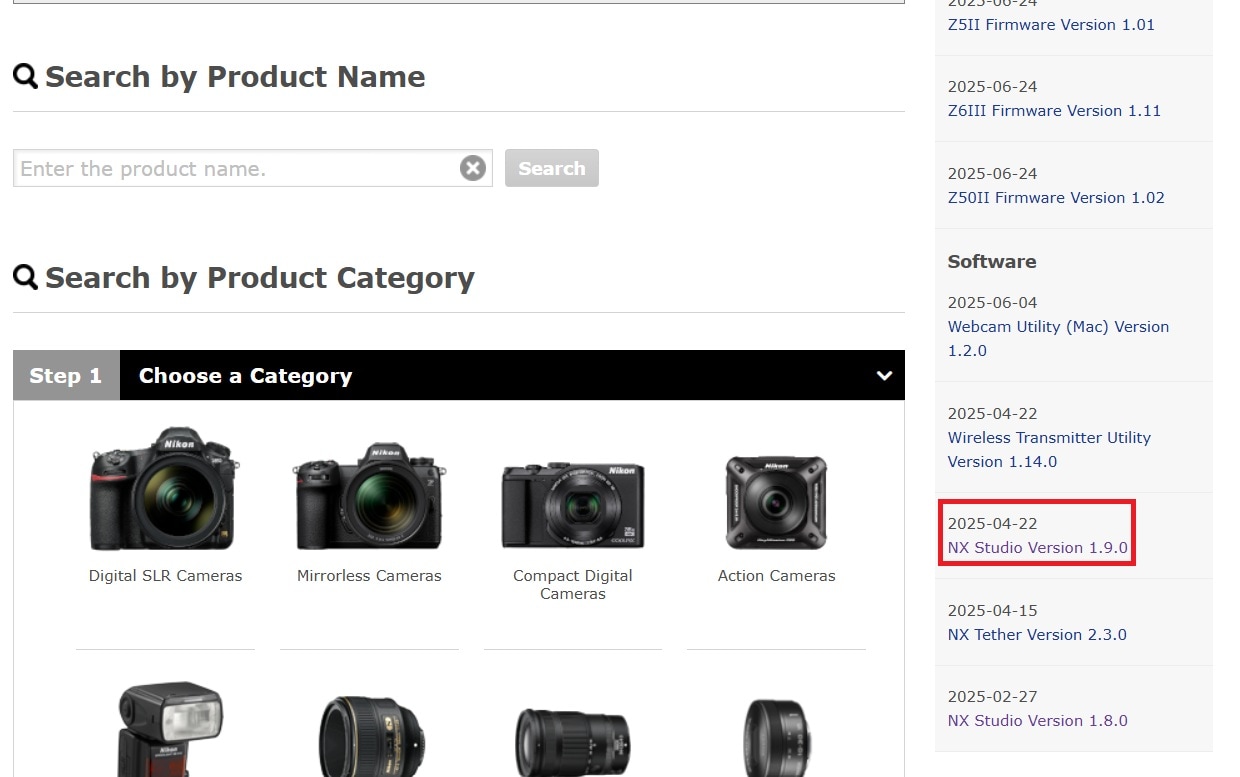
Task: Open Z6III Firmware Version 1.11 link
Action: pyautogui.click(x=1054, y=111)
